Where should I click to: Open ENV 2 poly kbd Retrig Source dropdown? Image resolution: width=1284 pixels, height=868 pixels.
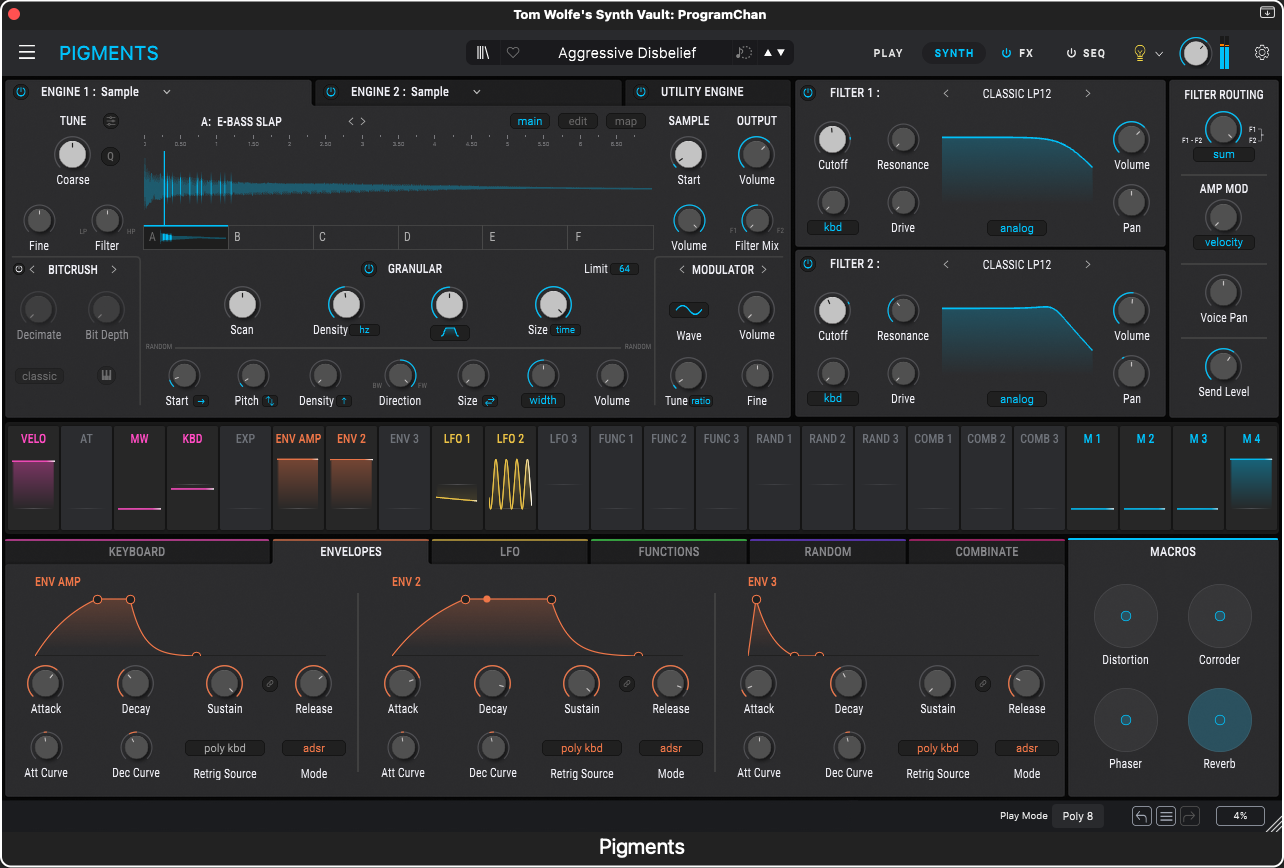(582, 748)
